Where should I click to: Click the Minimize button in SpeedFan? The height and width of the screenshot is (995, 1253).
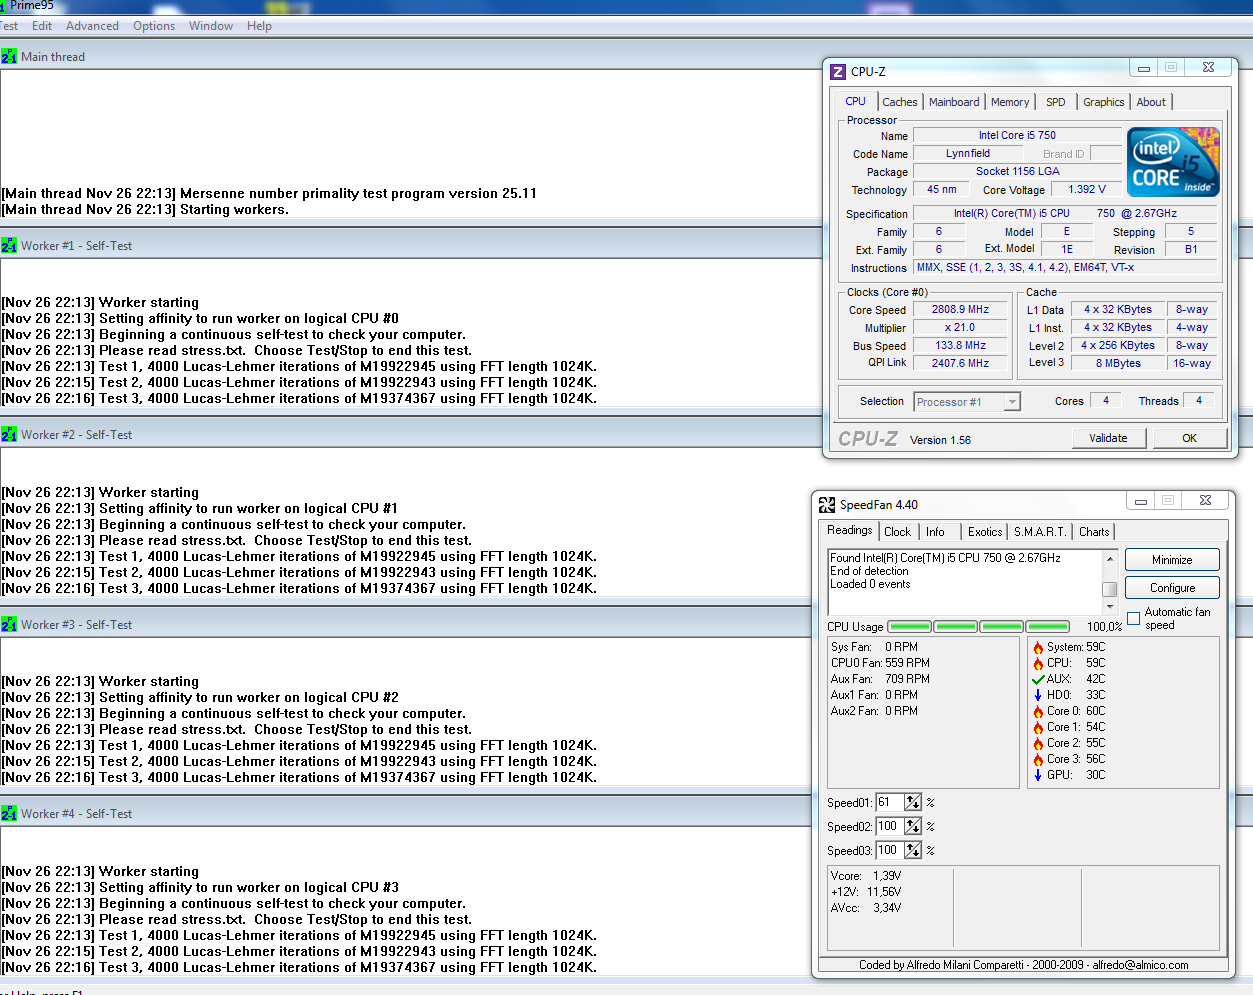tap(1172, 560)
